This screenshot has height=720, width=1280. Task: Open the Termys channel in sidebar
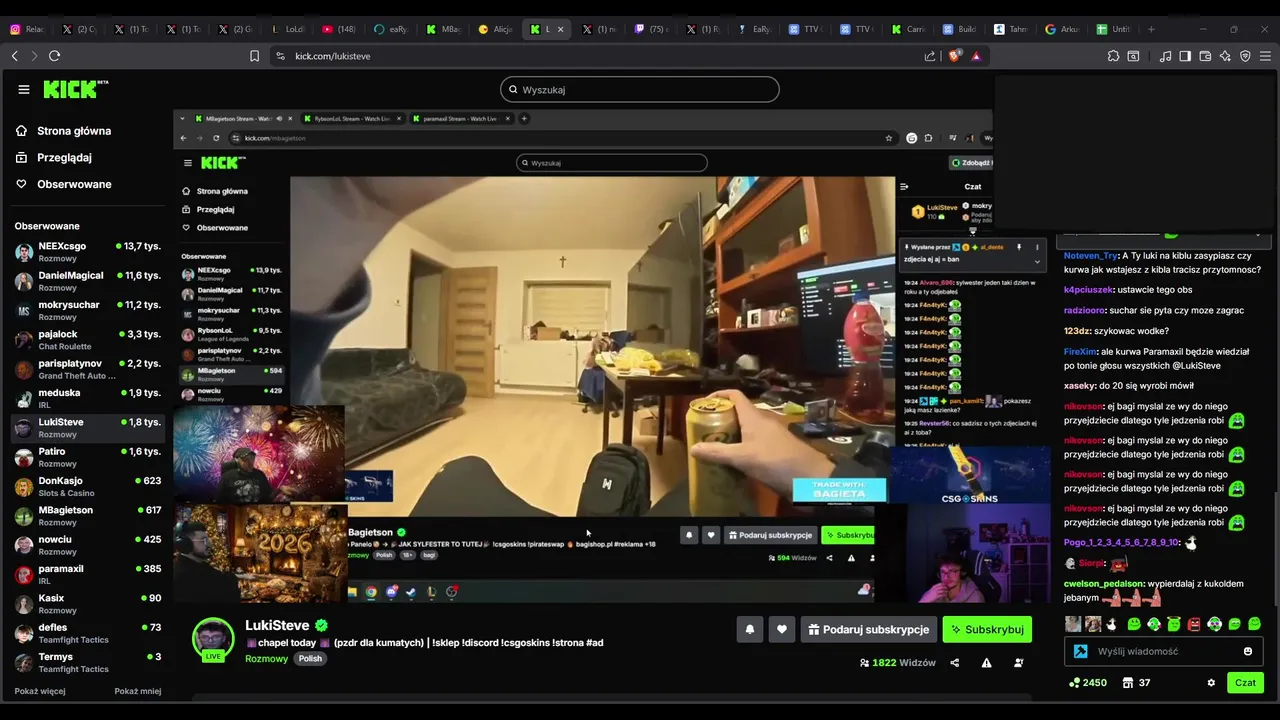pyautogui.click(x=88, y=662)
